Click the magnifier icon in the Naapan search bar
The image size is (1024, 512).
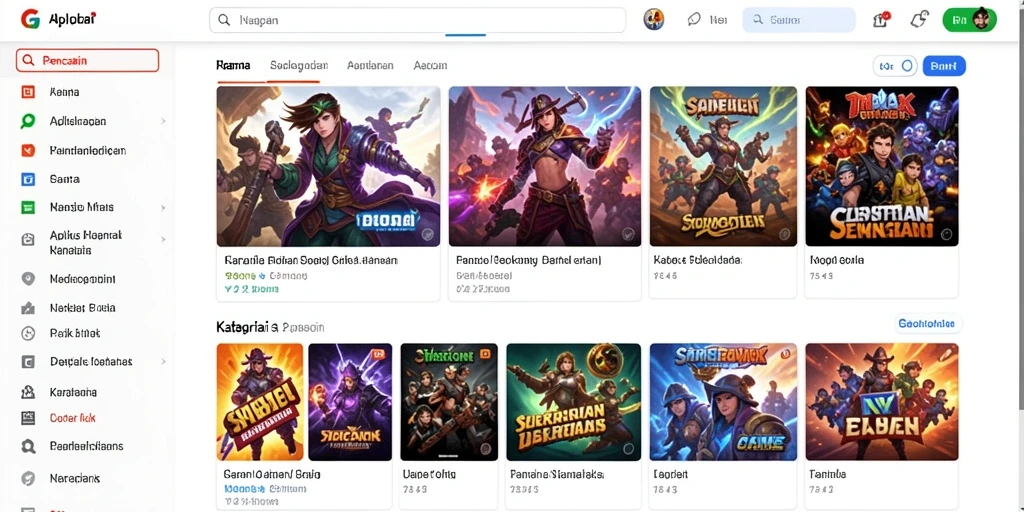224,20
